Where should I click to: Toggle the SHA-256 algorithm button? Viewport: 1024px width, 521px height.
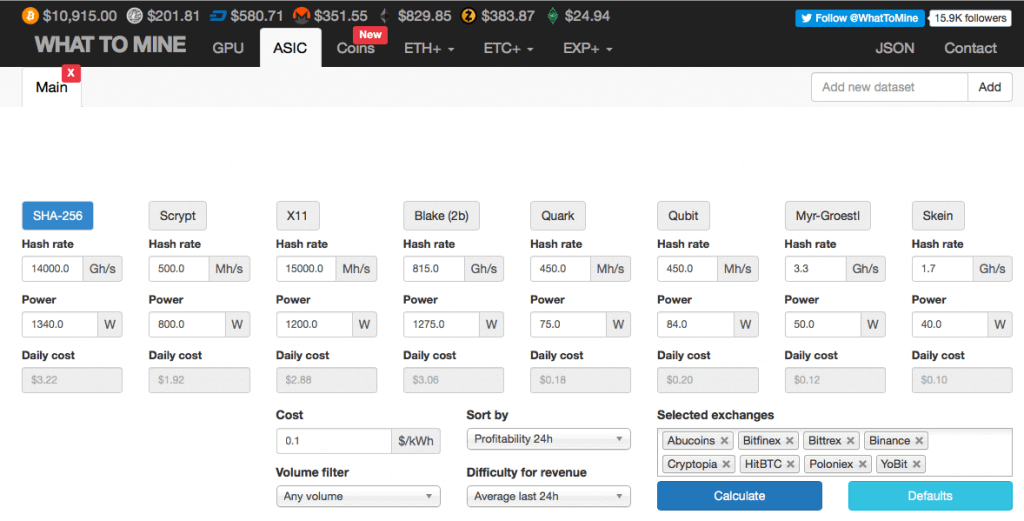click(x=58, y=215)
